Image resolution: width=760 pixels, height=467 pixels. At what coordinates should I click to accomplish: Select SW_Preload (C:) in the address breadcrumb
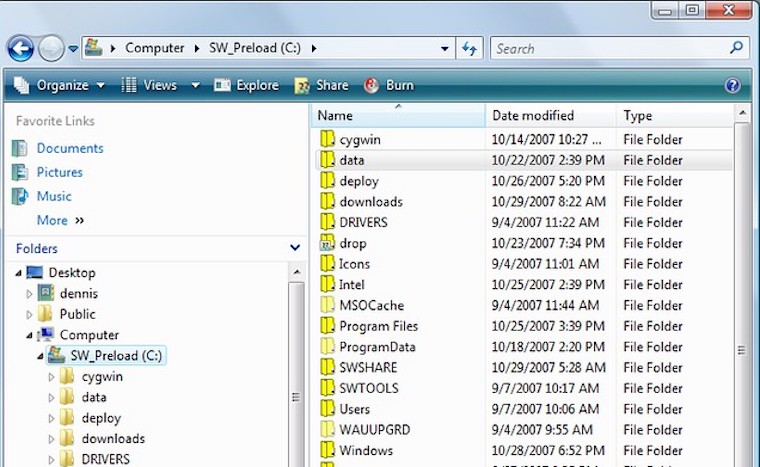(255, 48)
